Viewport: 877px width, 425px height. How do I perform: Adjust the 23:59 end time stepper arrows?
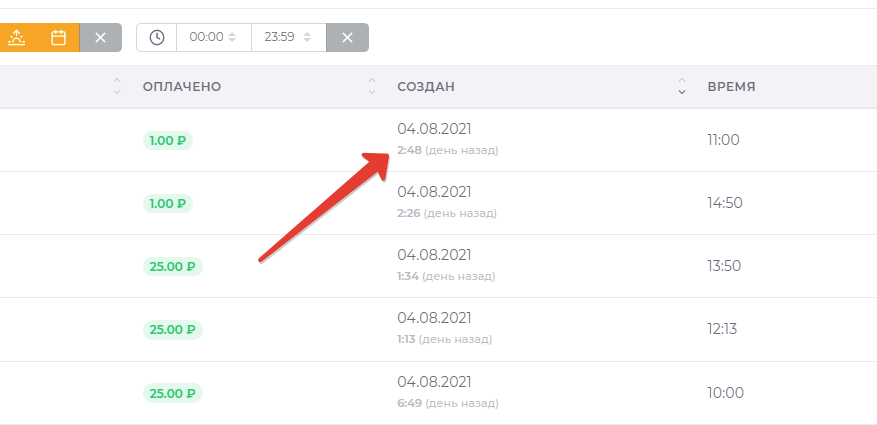point(307,38)
